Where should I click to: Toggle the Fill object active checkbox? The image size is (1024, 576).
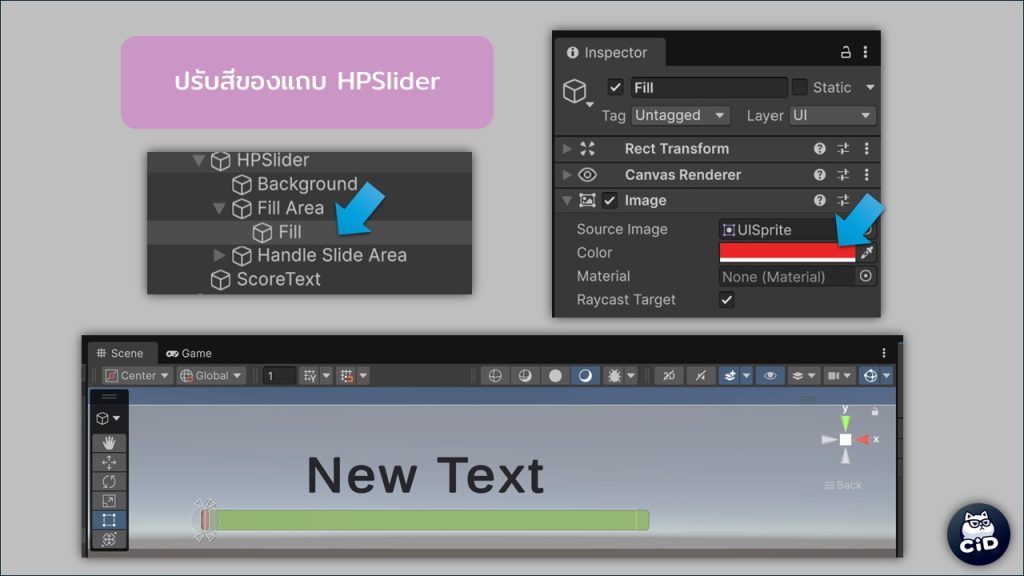tap(616, 87)
